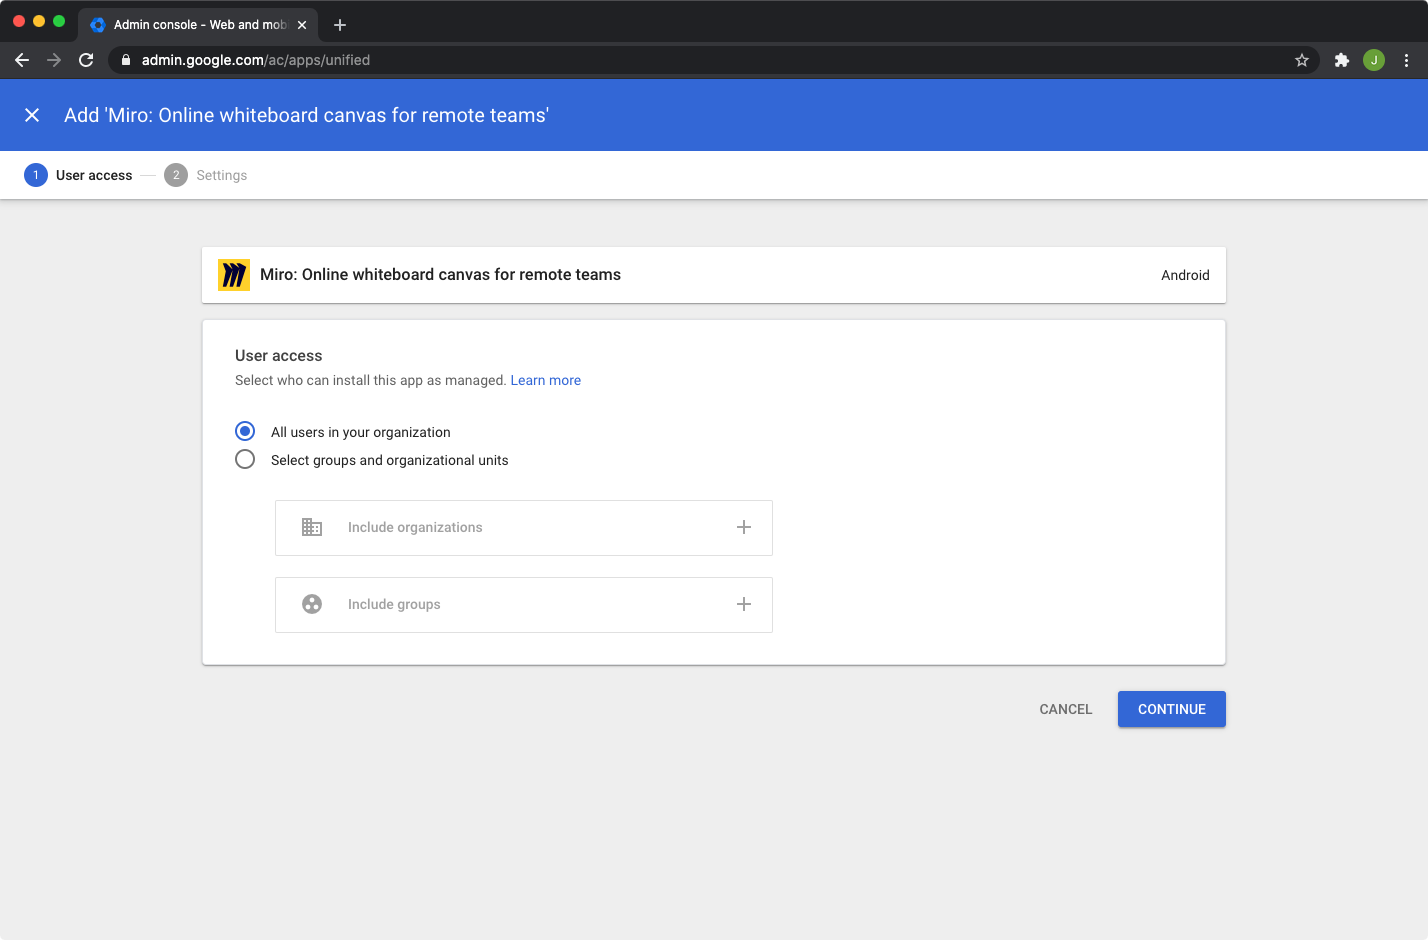1428x940 pixels.
Task: Switch to Admin console browser tab
Action: [198, 25]
